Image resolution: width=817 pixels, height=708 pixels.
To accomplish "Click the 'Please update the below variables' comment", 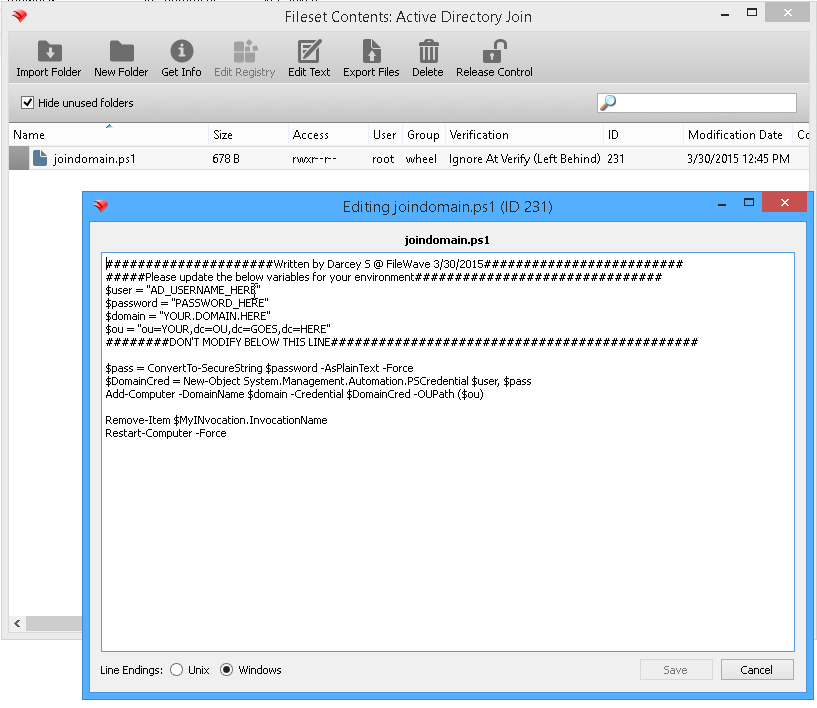I will click(383, 277).
